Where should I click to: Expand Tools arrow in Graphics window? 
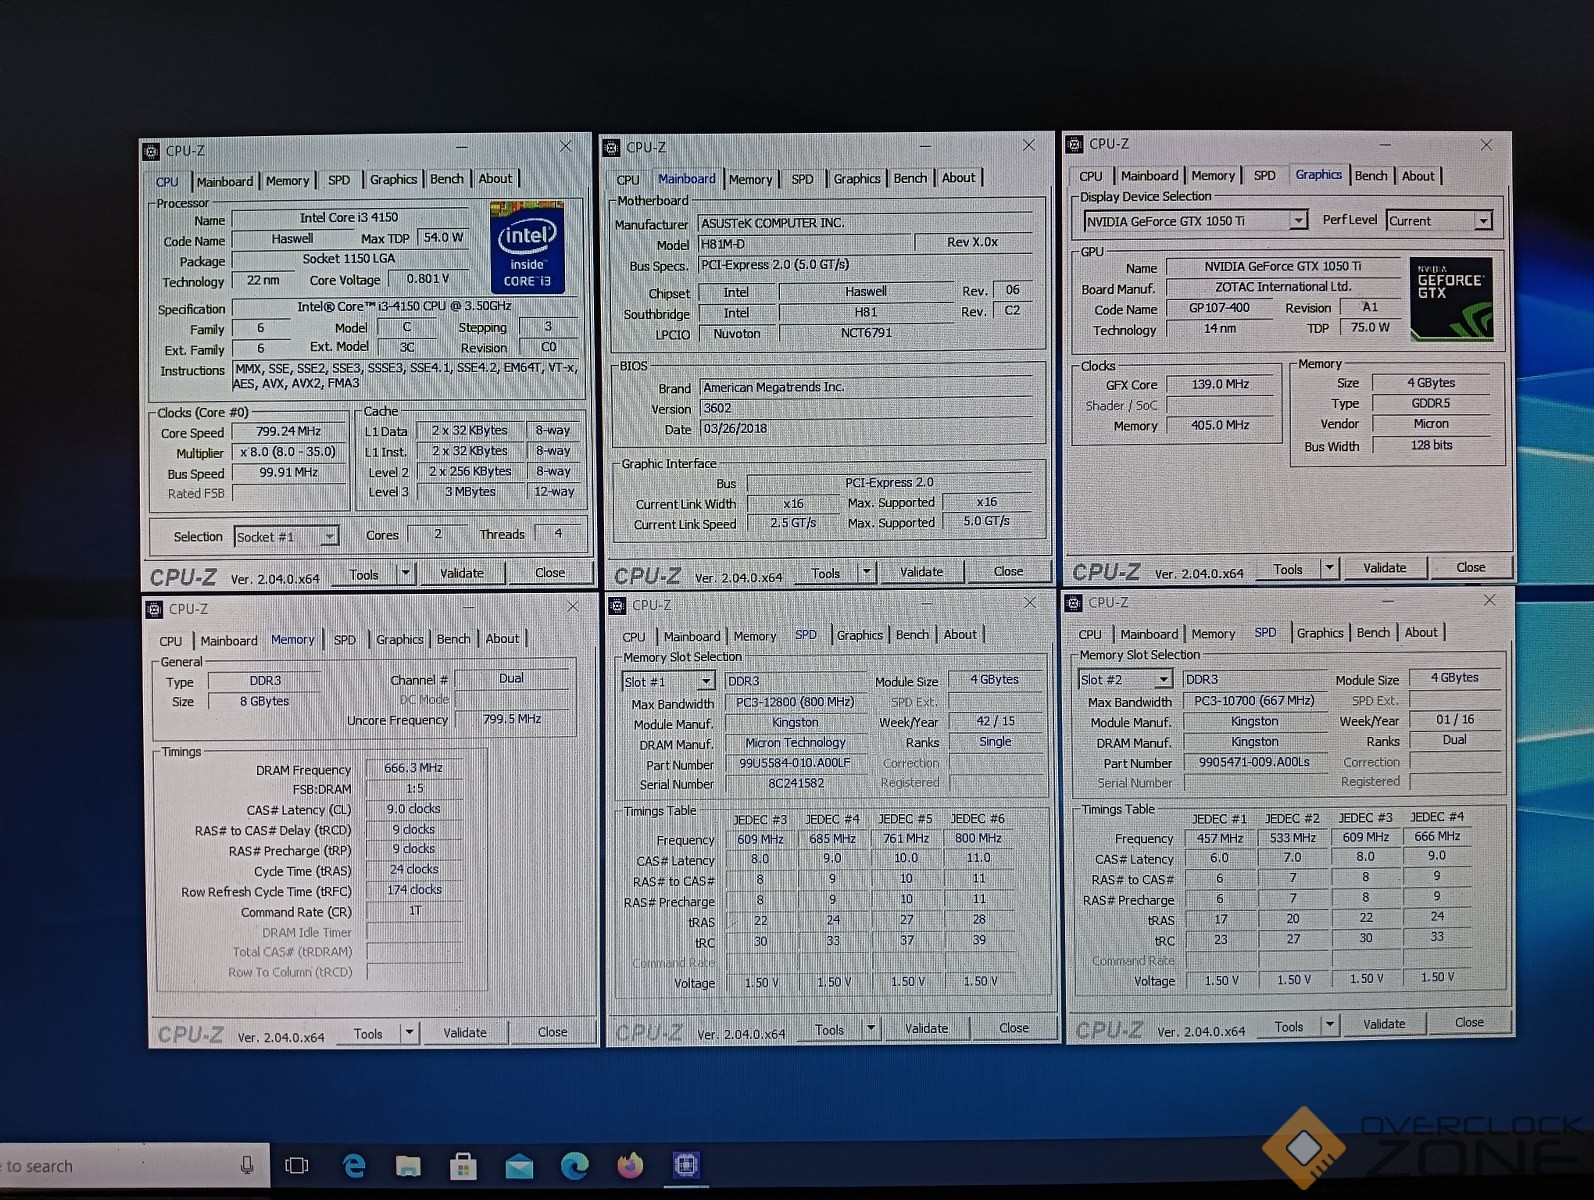1330,568
